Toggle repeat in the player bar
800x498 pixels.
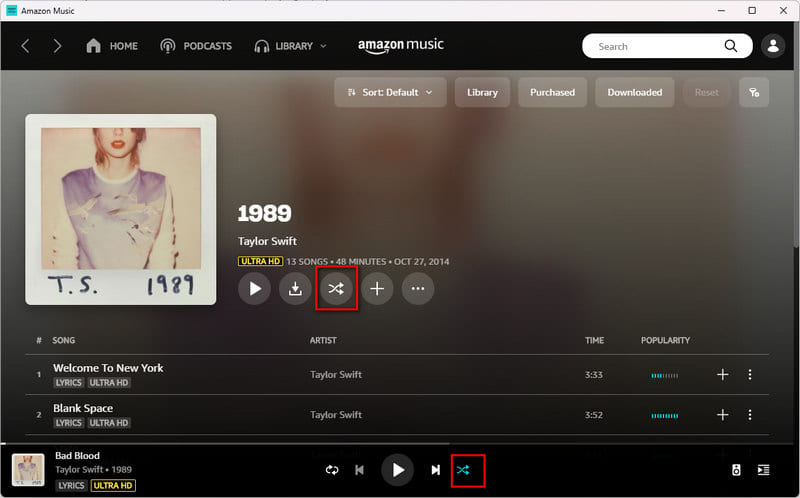pos(332,470)
